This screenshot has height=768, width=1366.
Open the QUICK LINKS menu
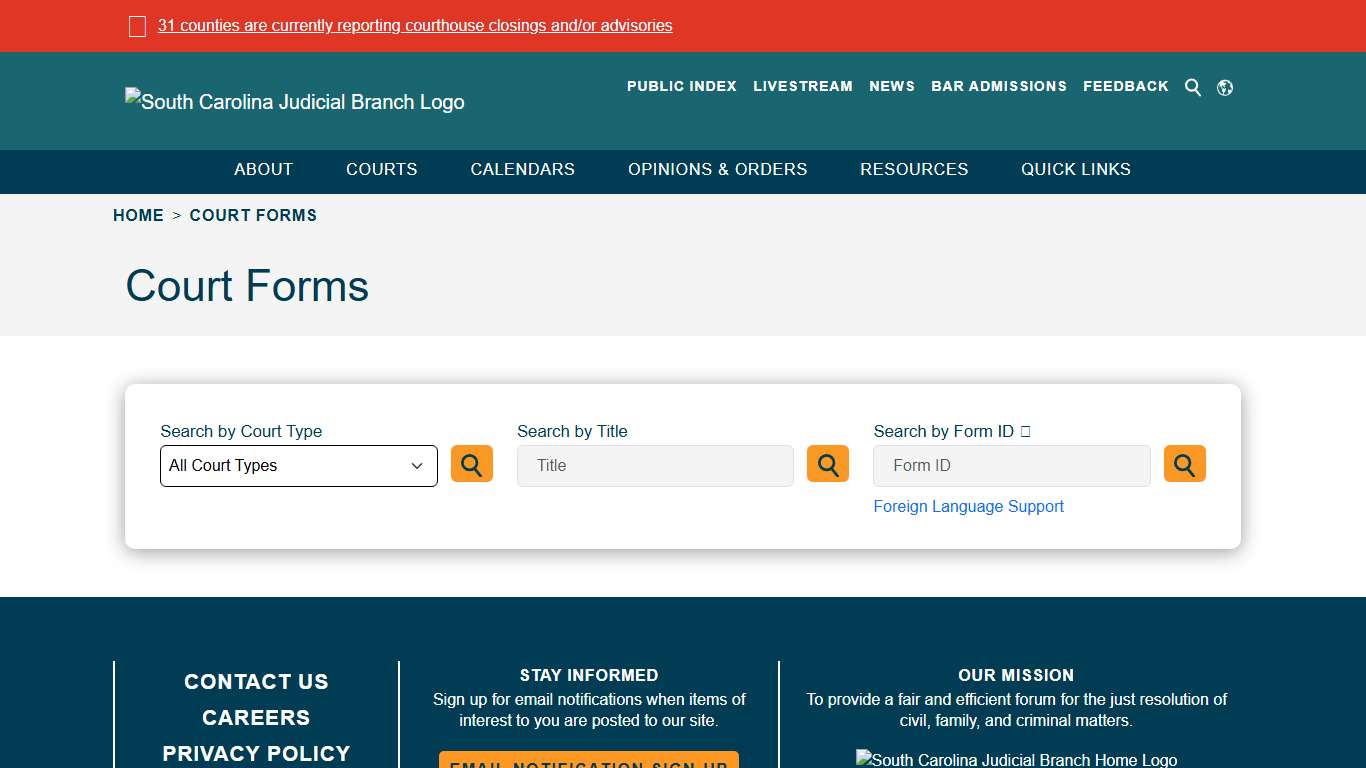[1075, 170]
